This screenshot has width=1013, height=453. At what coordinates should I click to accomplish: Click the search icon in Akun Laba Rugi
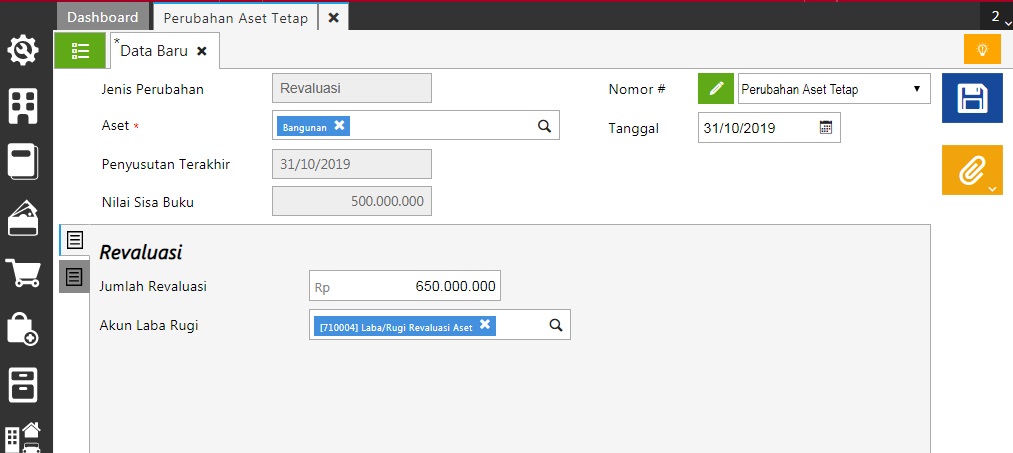[x=556, y=325]
